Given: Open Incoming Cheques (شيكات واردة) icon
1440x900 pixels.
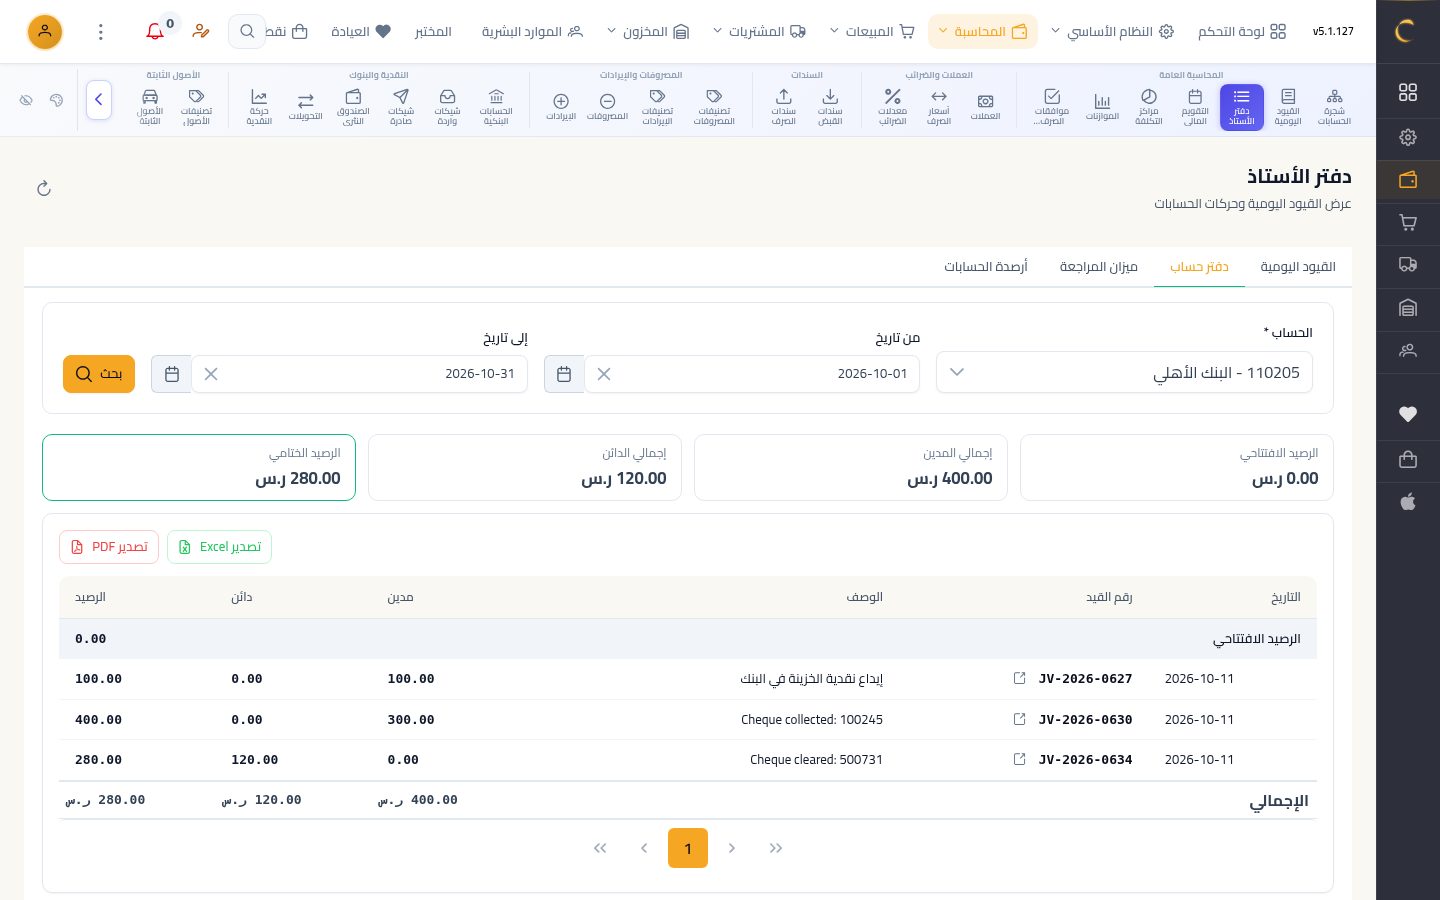Looking at the screenshot, I should pos(447,107).
